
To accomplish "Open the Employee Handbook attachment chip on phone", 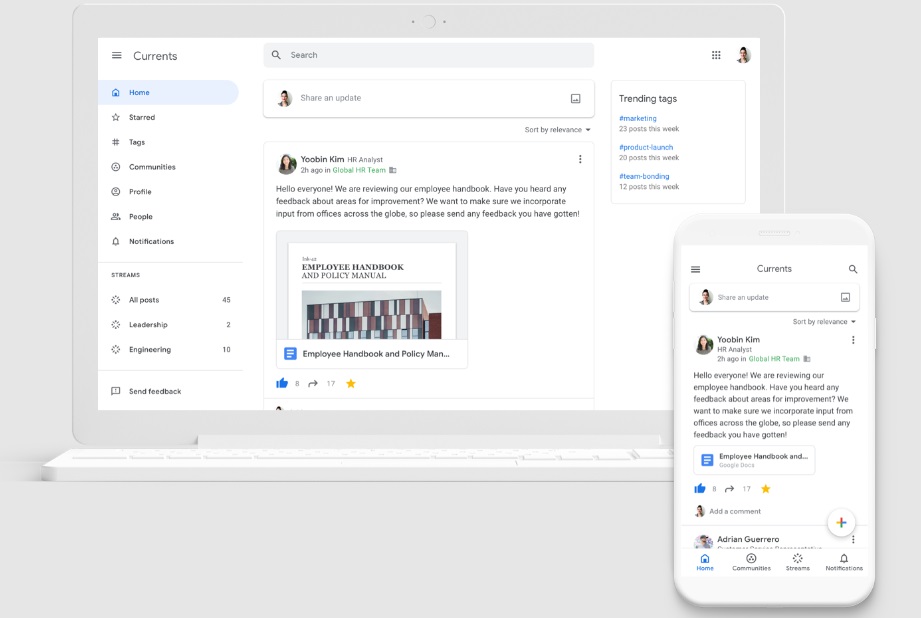I will point(754,459).
